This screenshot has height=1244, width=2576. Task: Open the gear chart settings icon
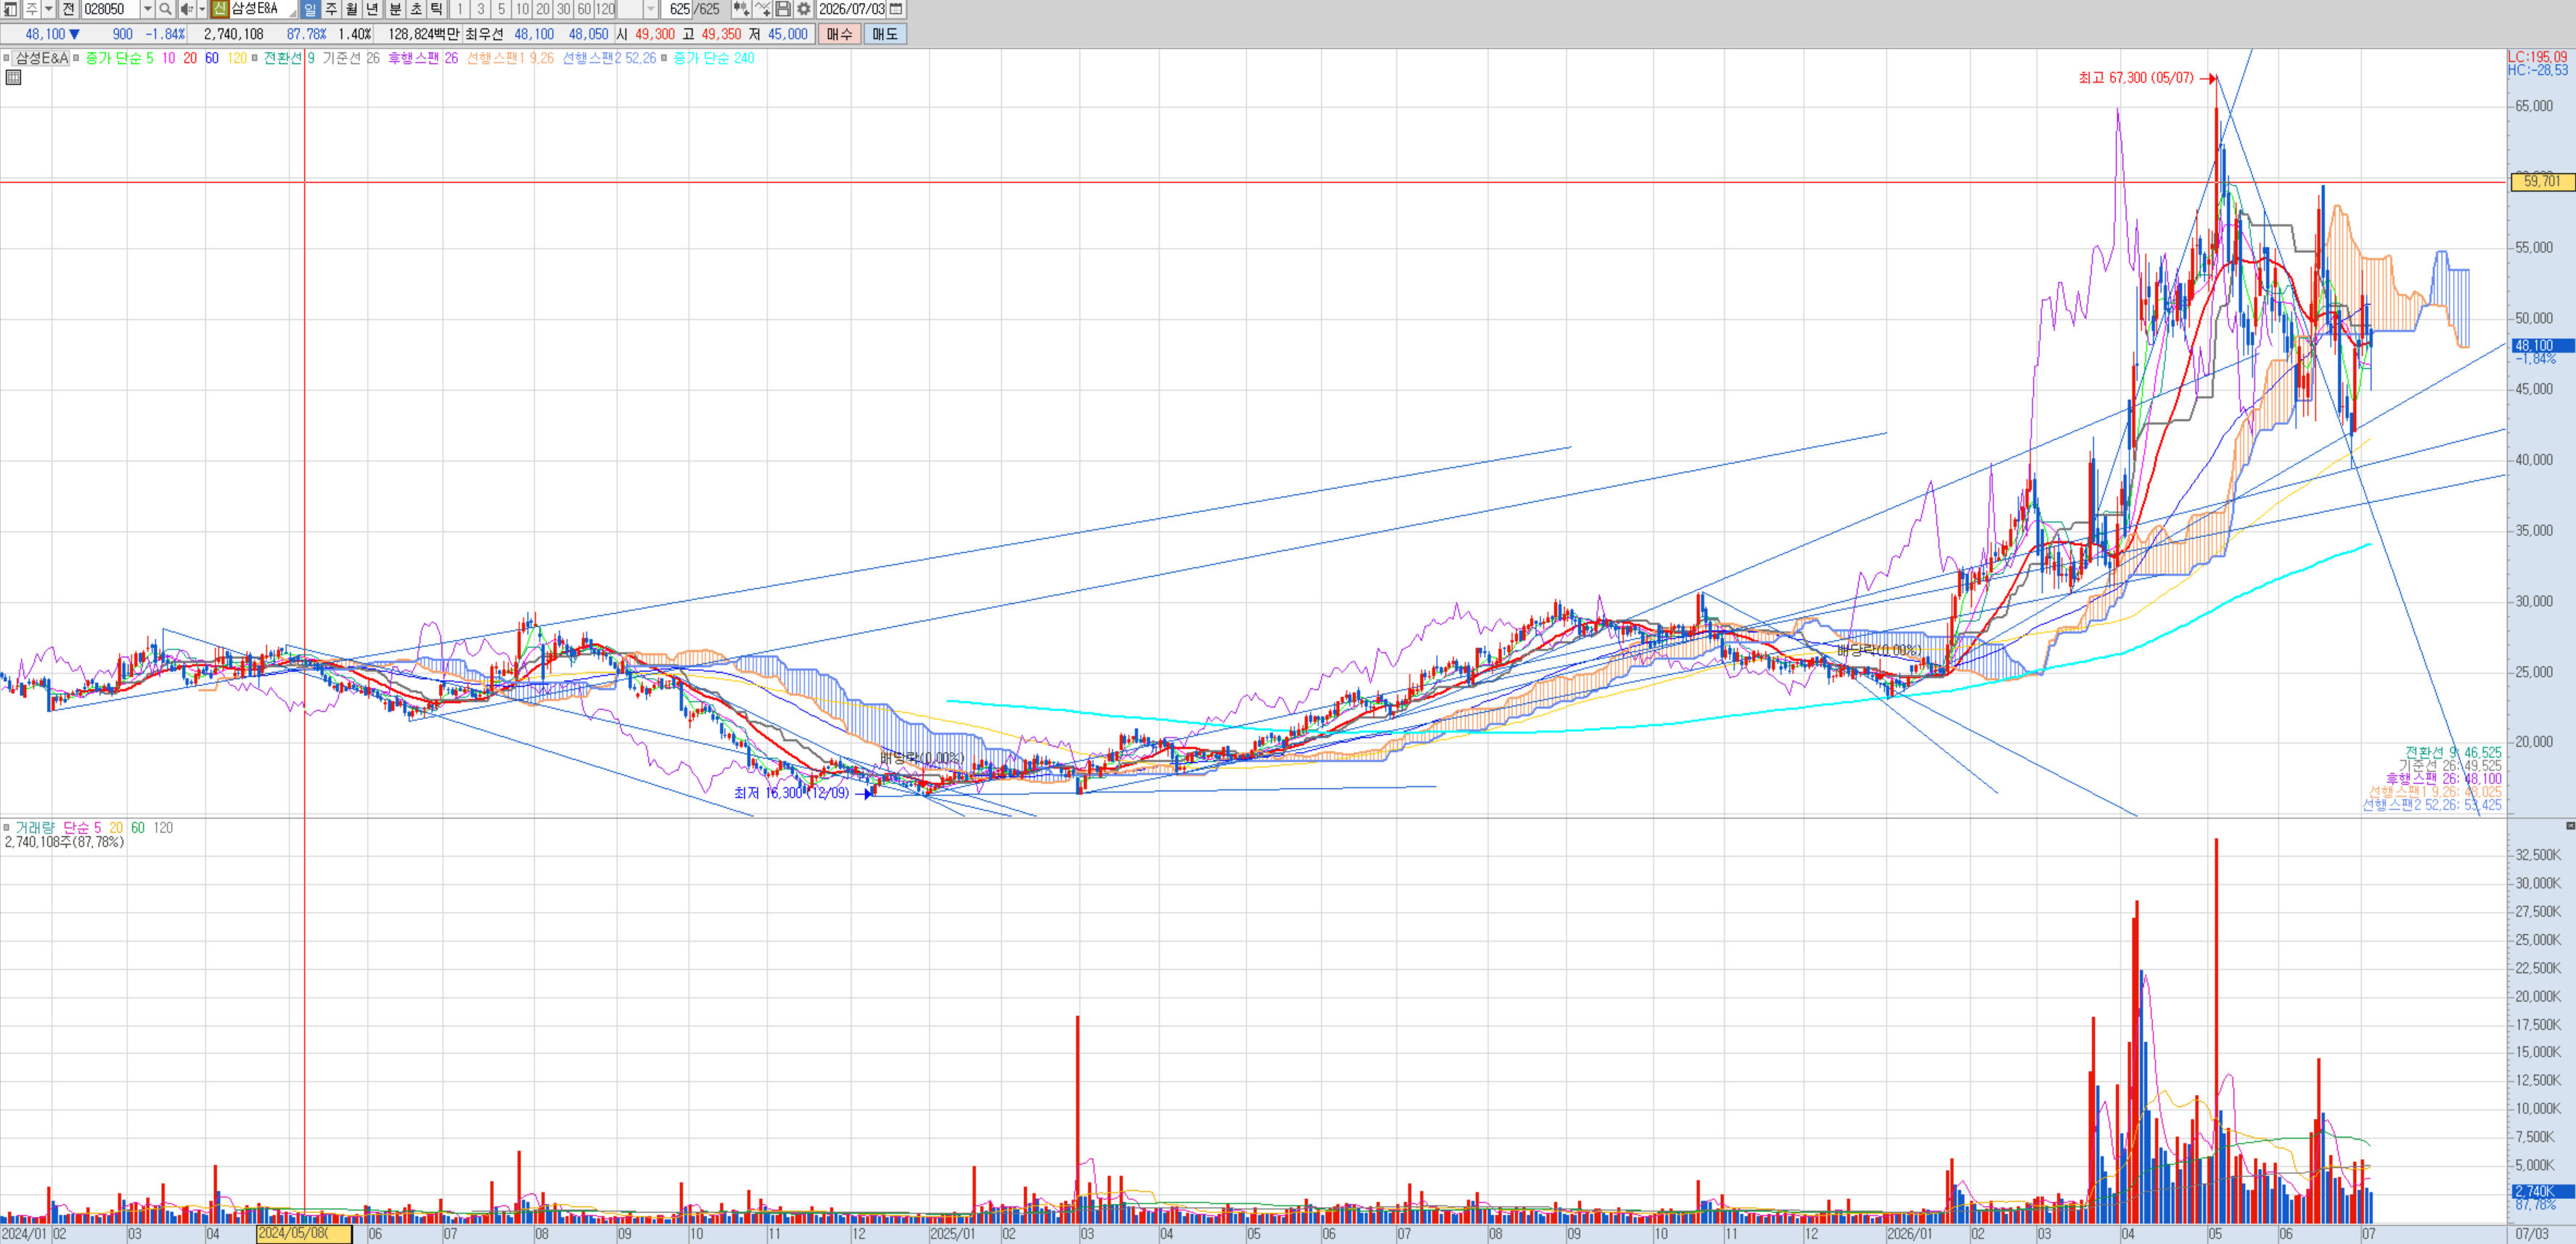(x=804, y=9)
